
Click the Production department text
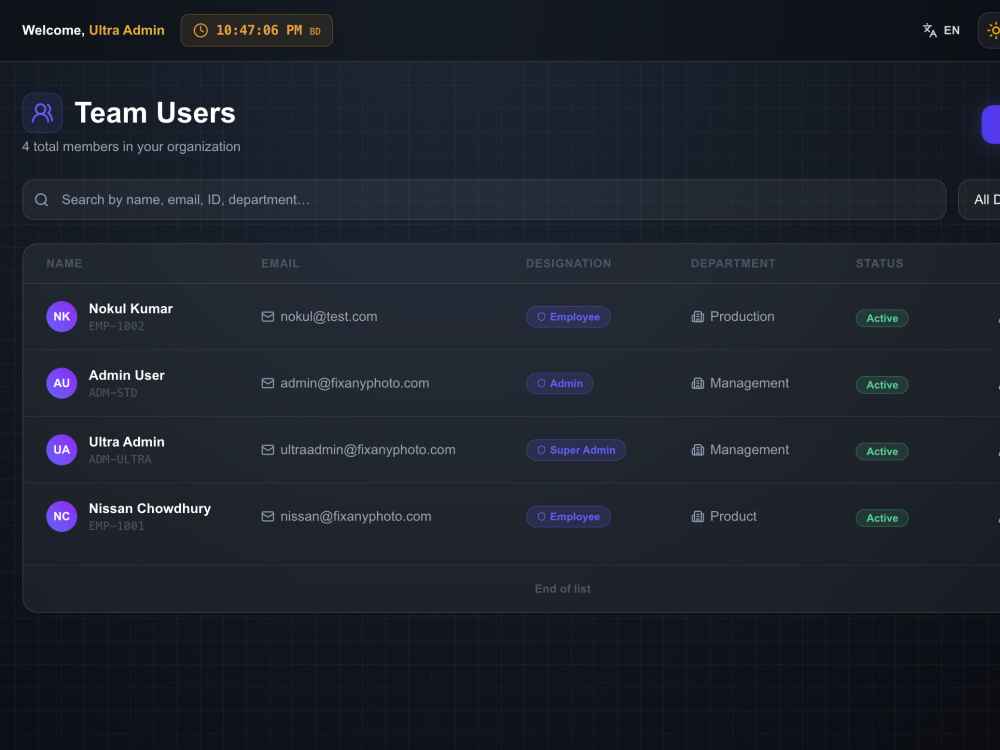[742, 316]
